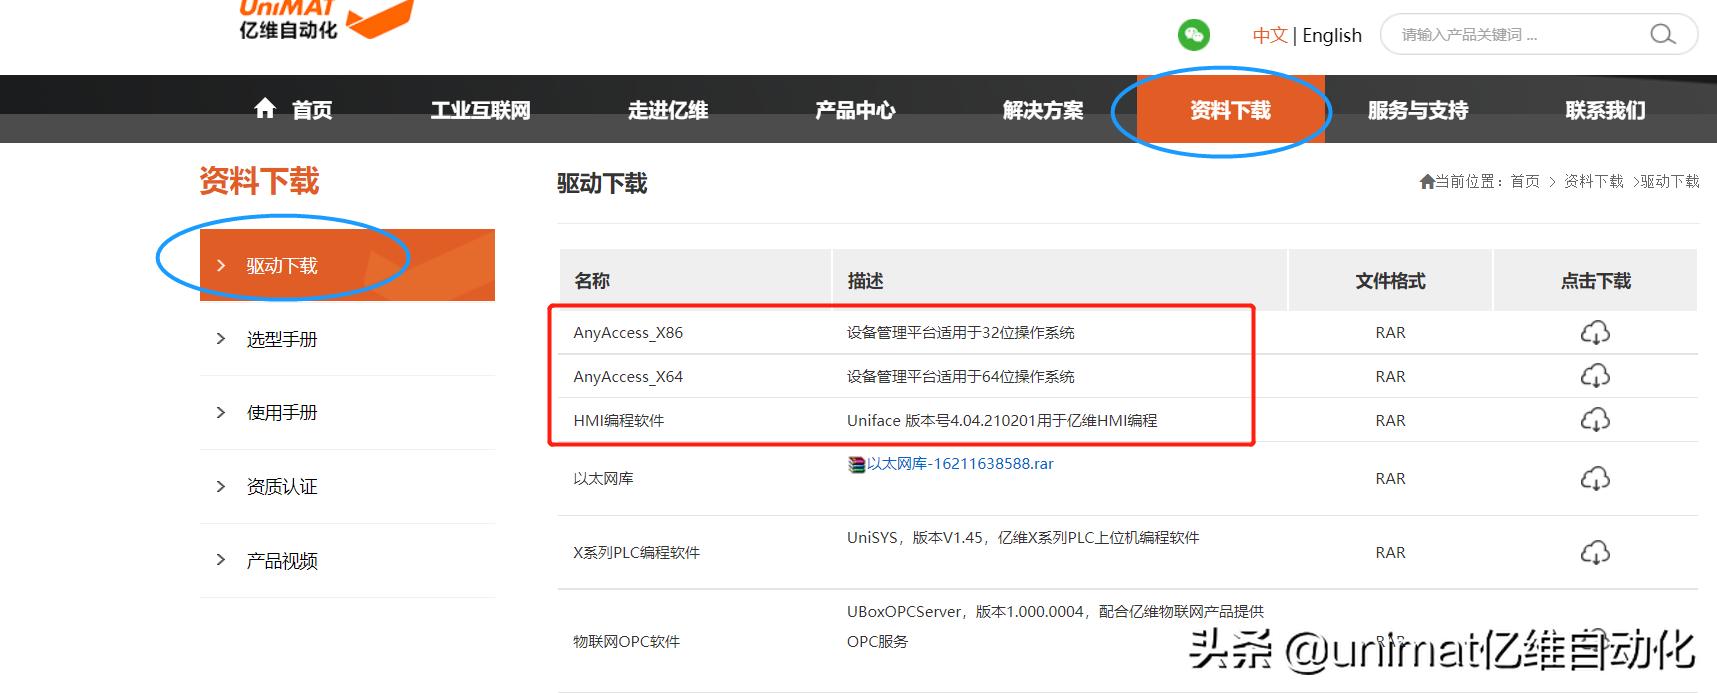The width and height of the screenshot is (1717, 693).
Task: Click the 文件格式 column header
Action: (x=1390, y=281)
